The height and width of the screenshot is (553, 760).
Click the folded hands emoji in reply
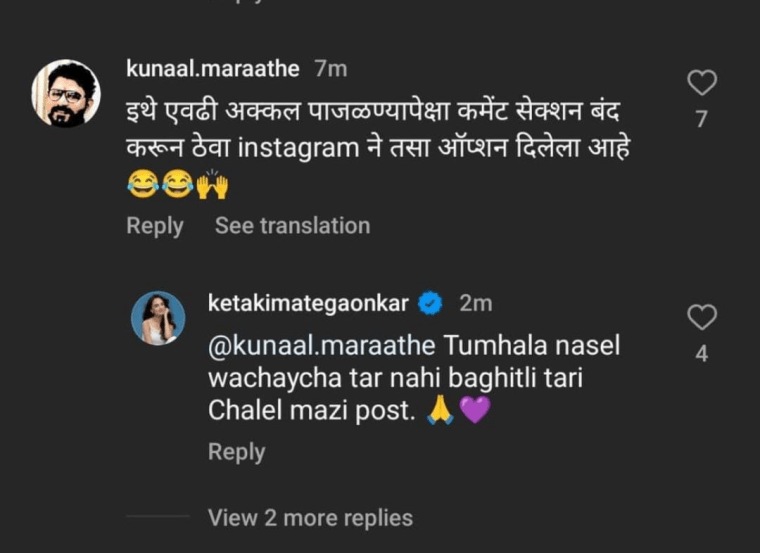coord(440,411)
